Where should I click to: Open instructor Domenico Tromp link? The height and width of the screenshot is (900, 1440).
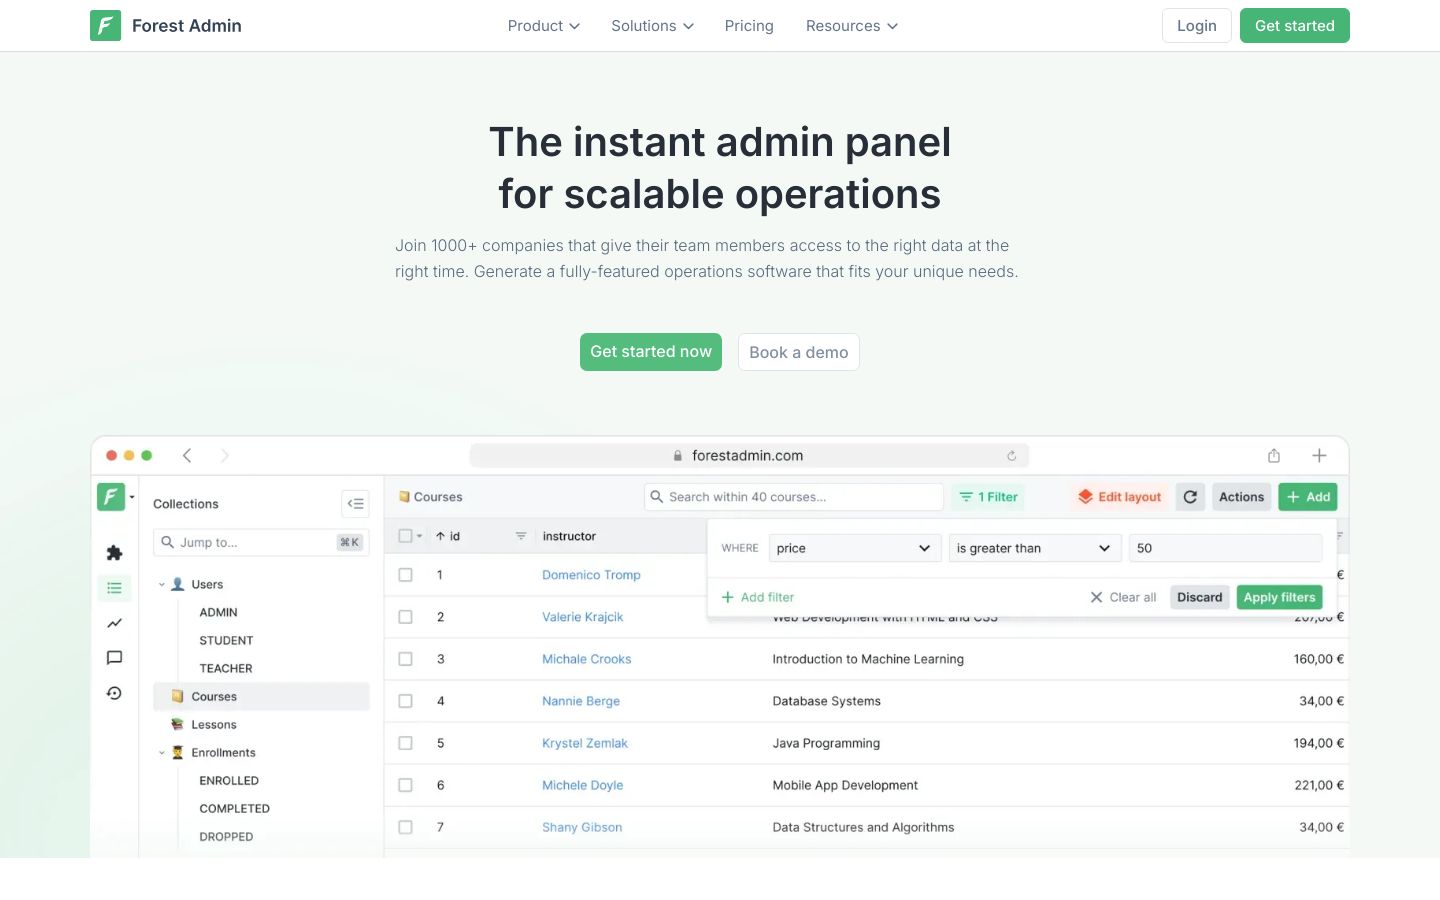click(591, 575)
